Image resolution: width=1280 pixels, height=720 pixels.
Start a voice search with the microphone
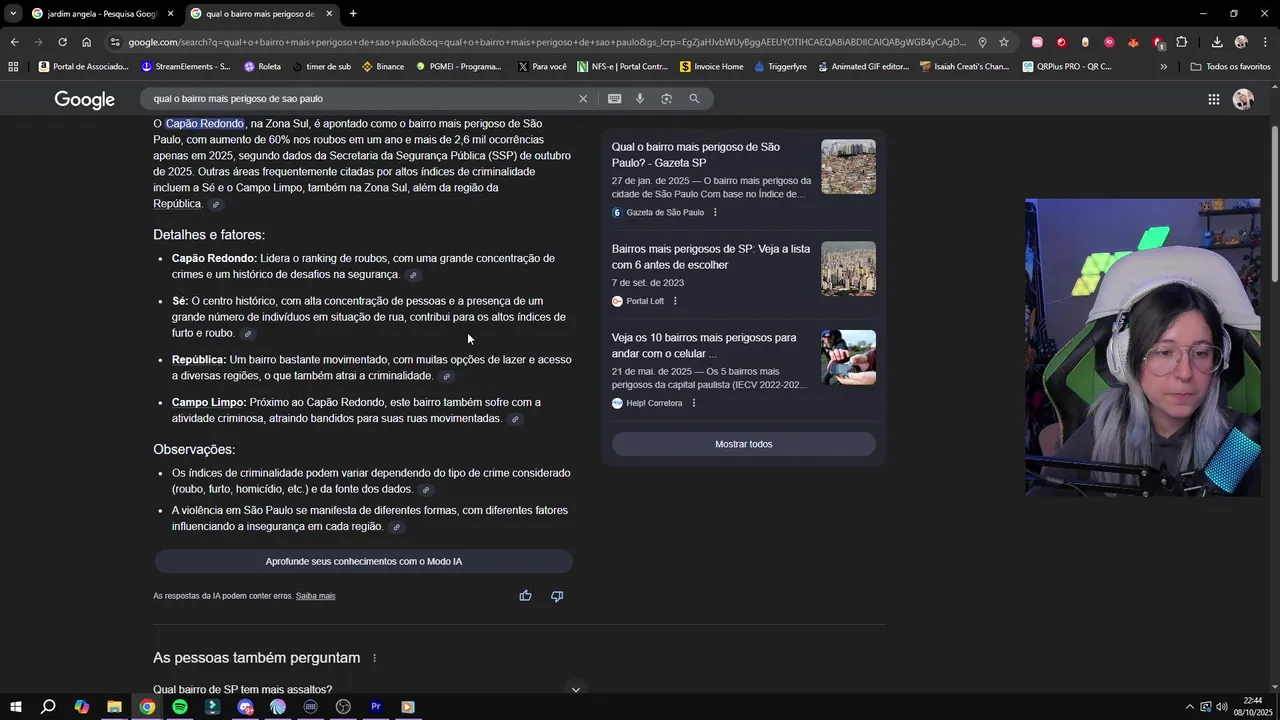point(640,99)
